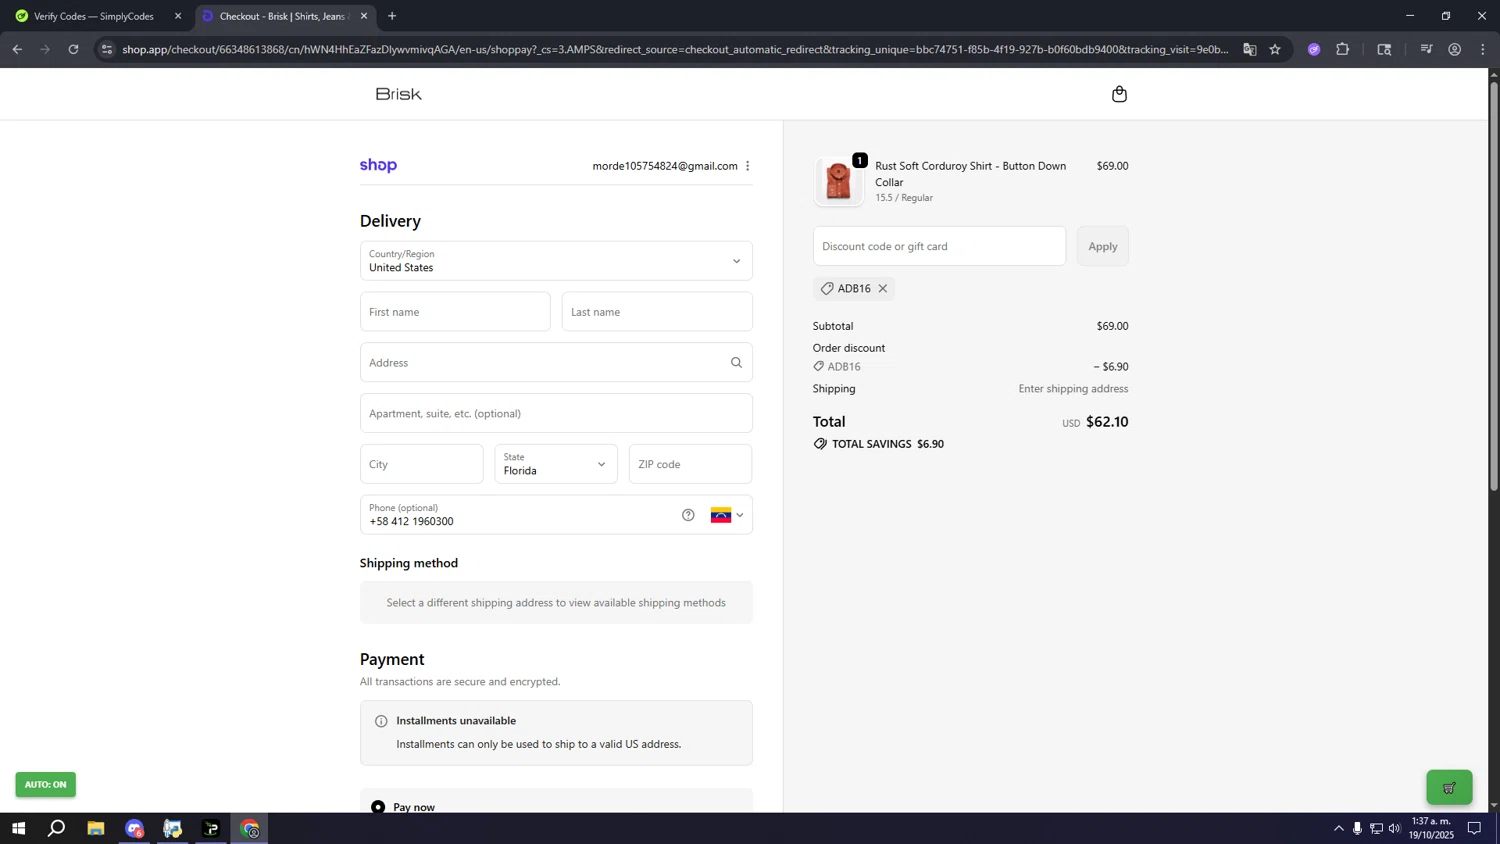Click the Shop pay logo
This screenshot has width=1500, height=844.
[378, 166]
